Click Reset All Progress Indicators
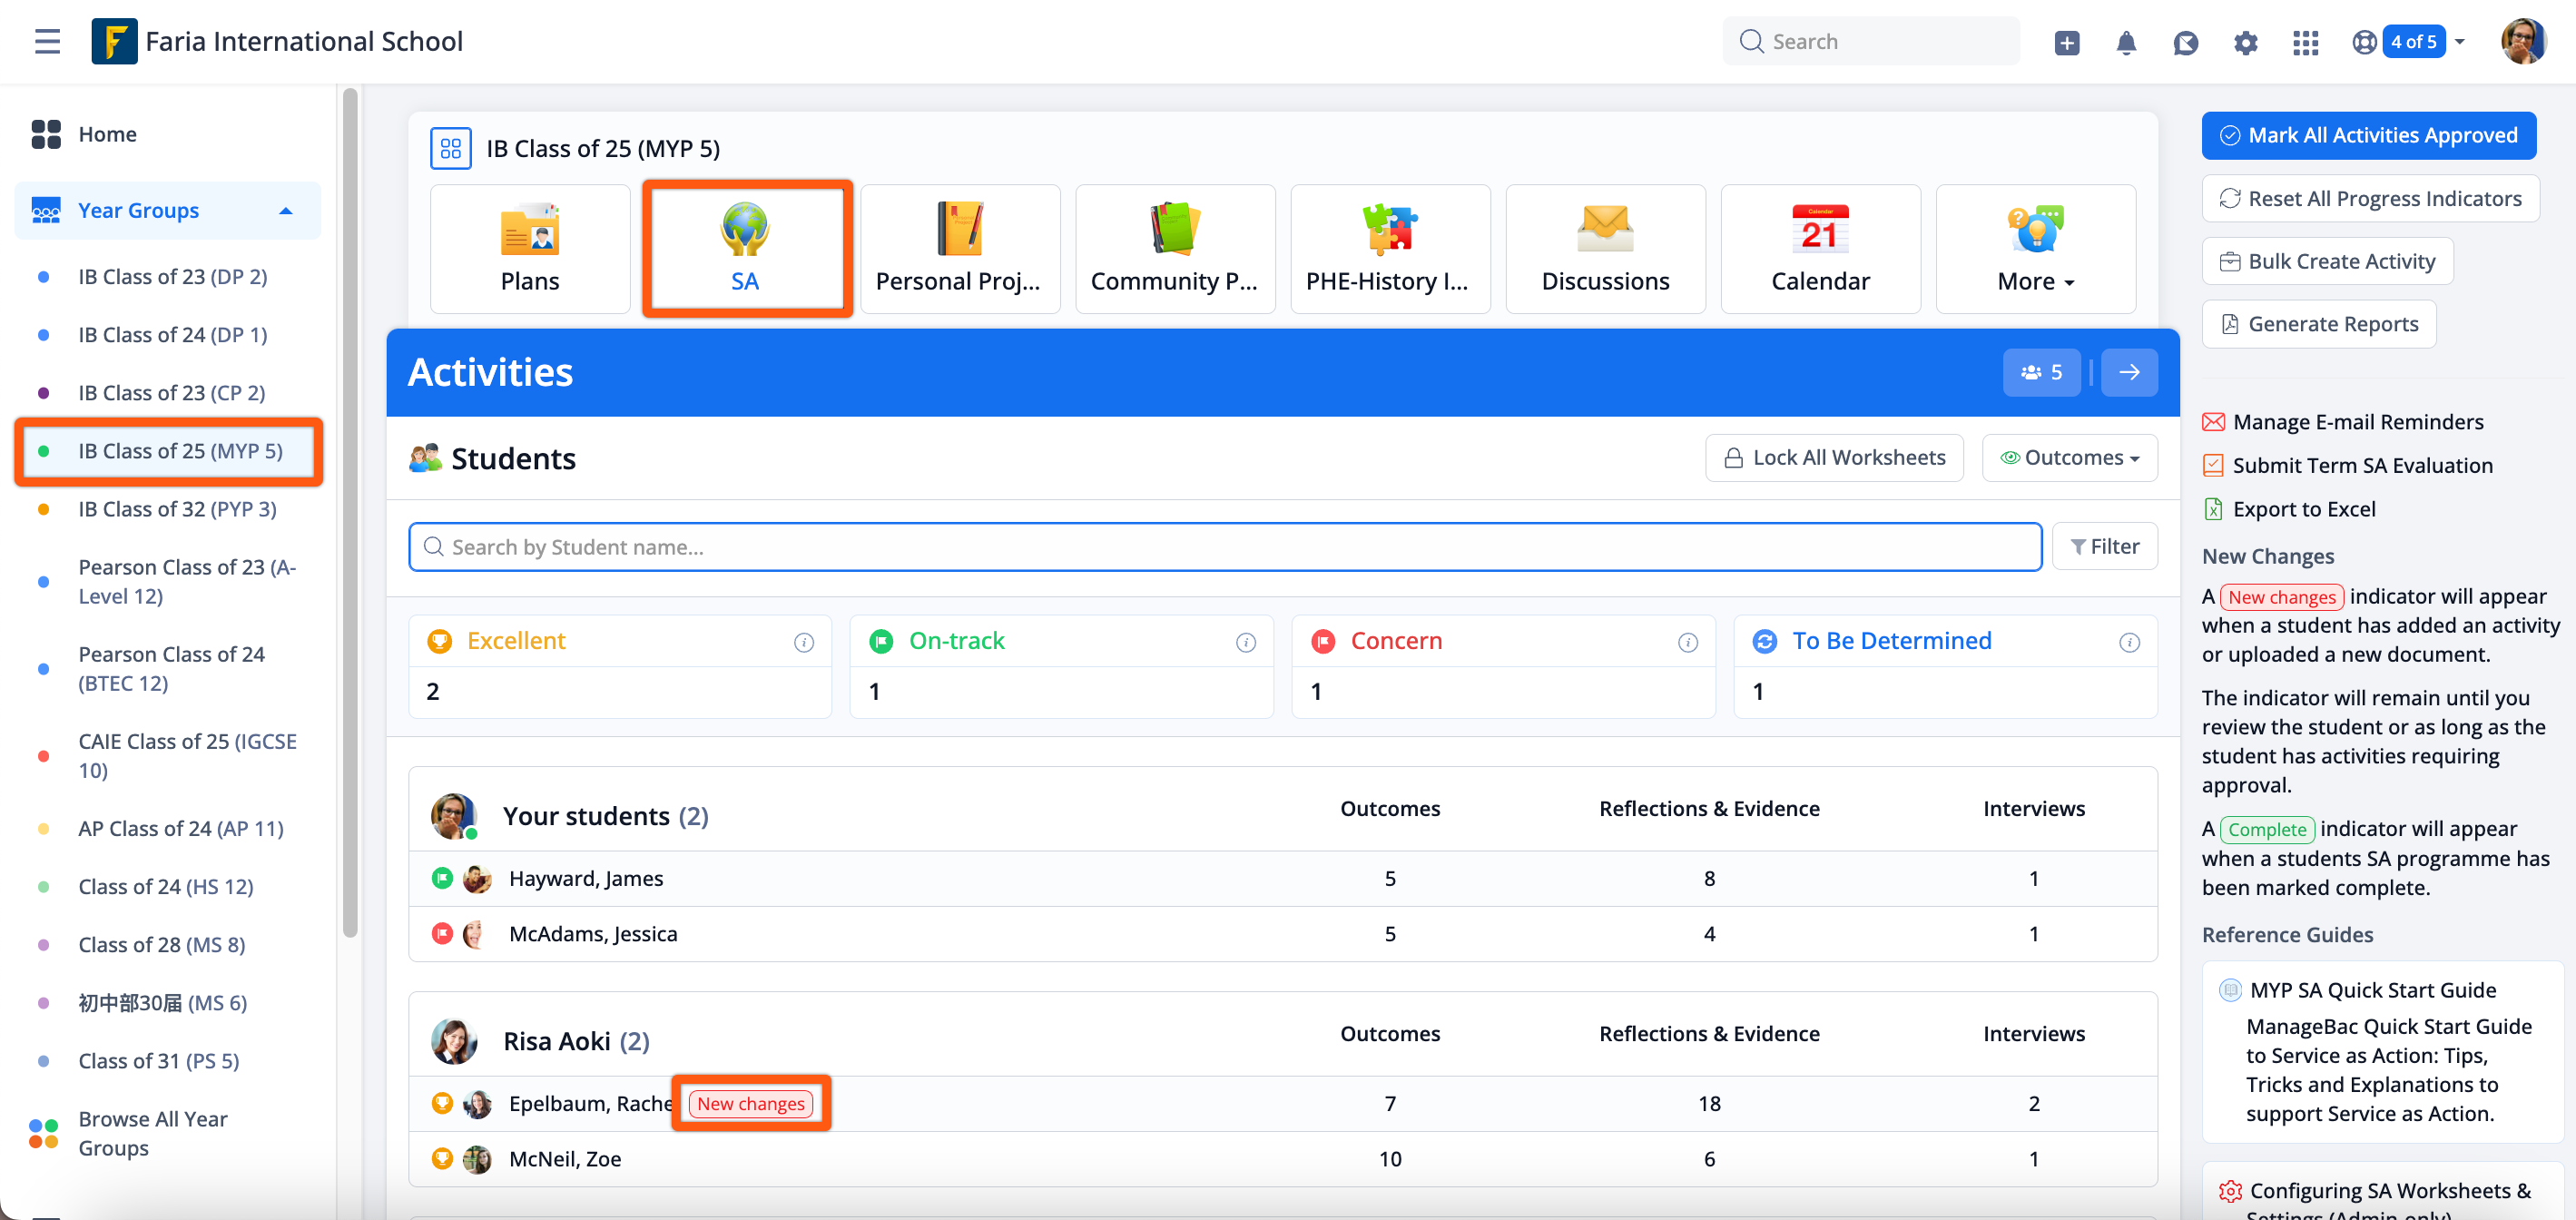Image resolution: width=2576 pixels, height=1220 pixels. (2369, 198)
